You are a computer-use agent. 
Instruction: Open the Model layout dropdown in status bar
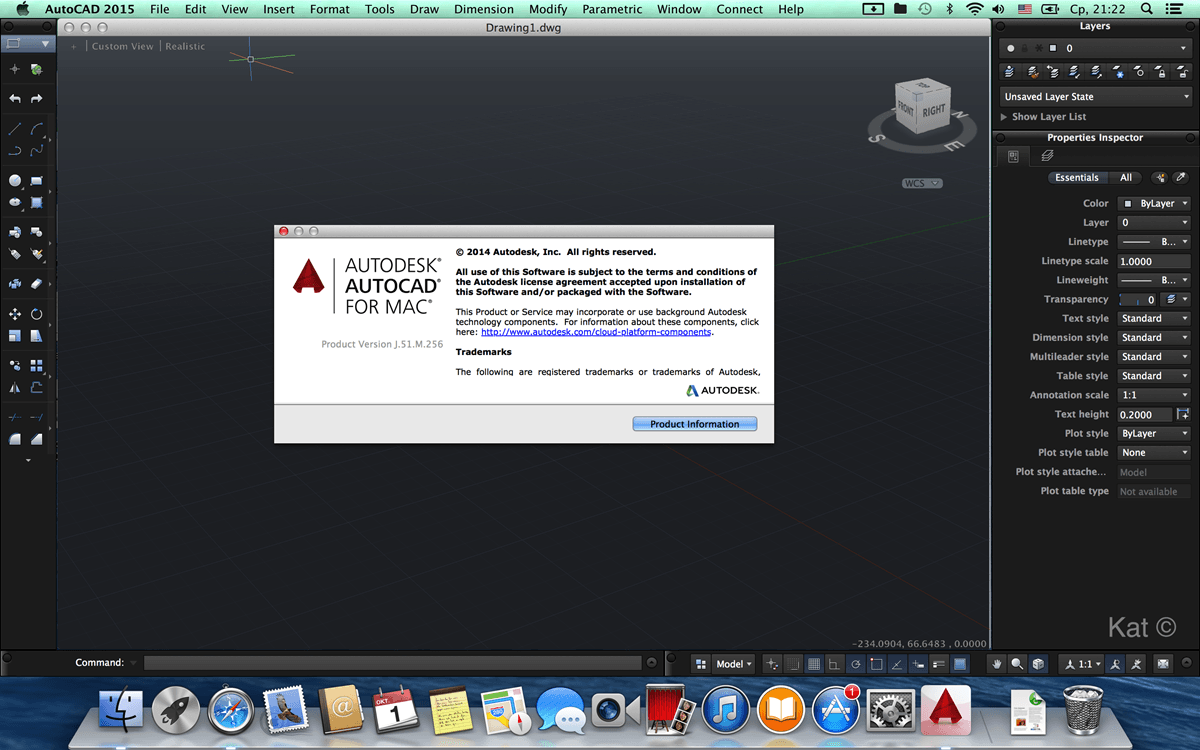click(734, 663)
